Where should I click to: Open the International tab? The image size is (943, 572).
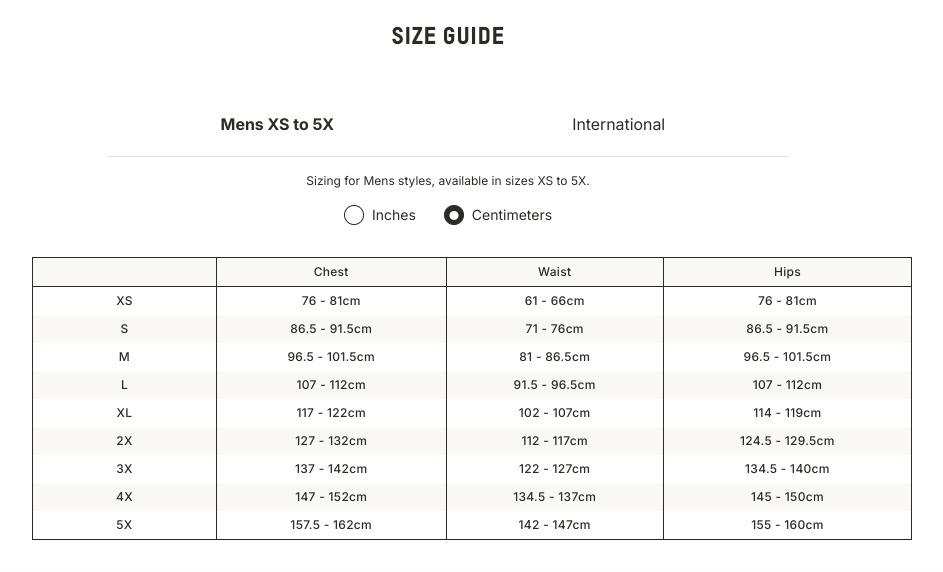pyautogui.click(x=618, y=125)
